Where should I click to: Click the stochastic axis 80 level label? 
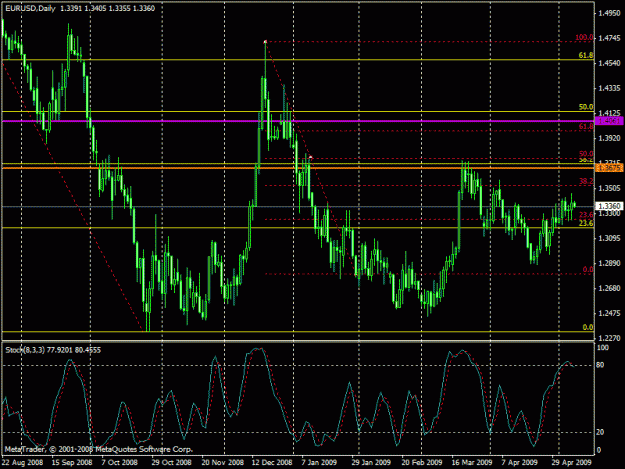click(x=600, y=365)
